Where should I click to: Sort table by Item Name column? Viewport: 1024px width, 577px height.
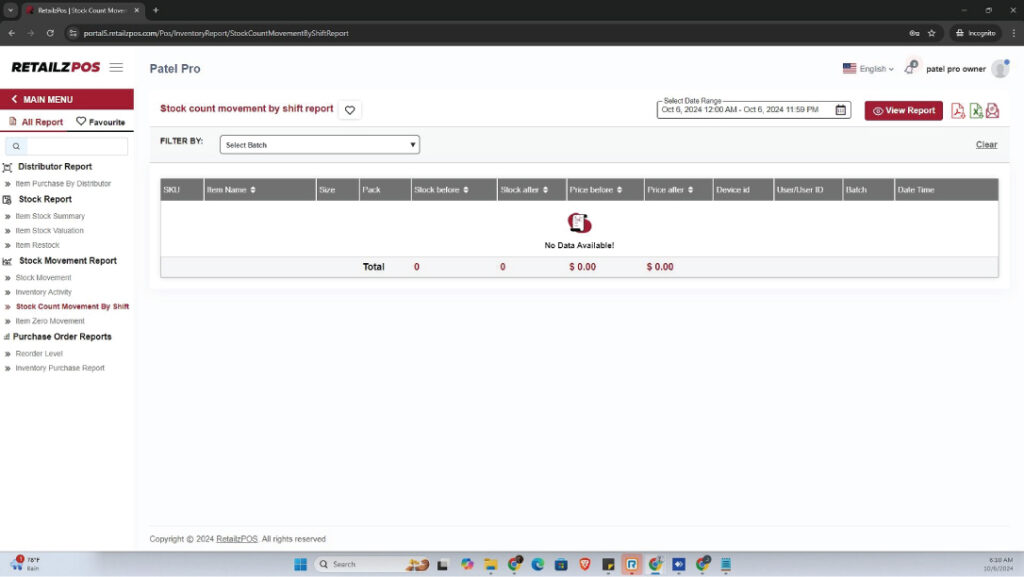pyautogui.click(x=231, y=190)
